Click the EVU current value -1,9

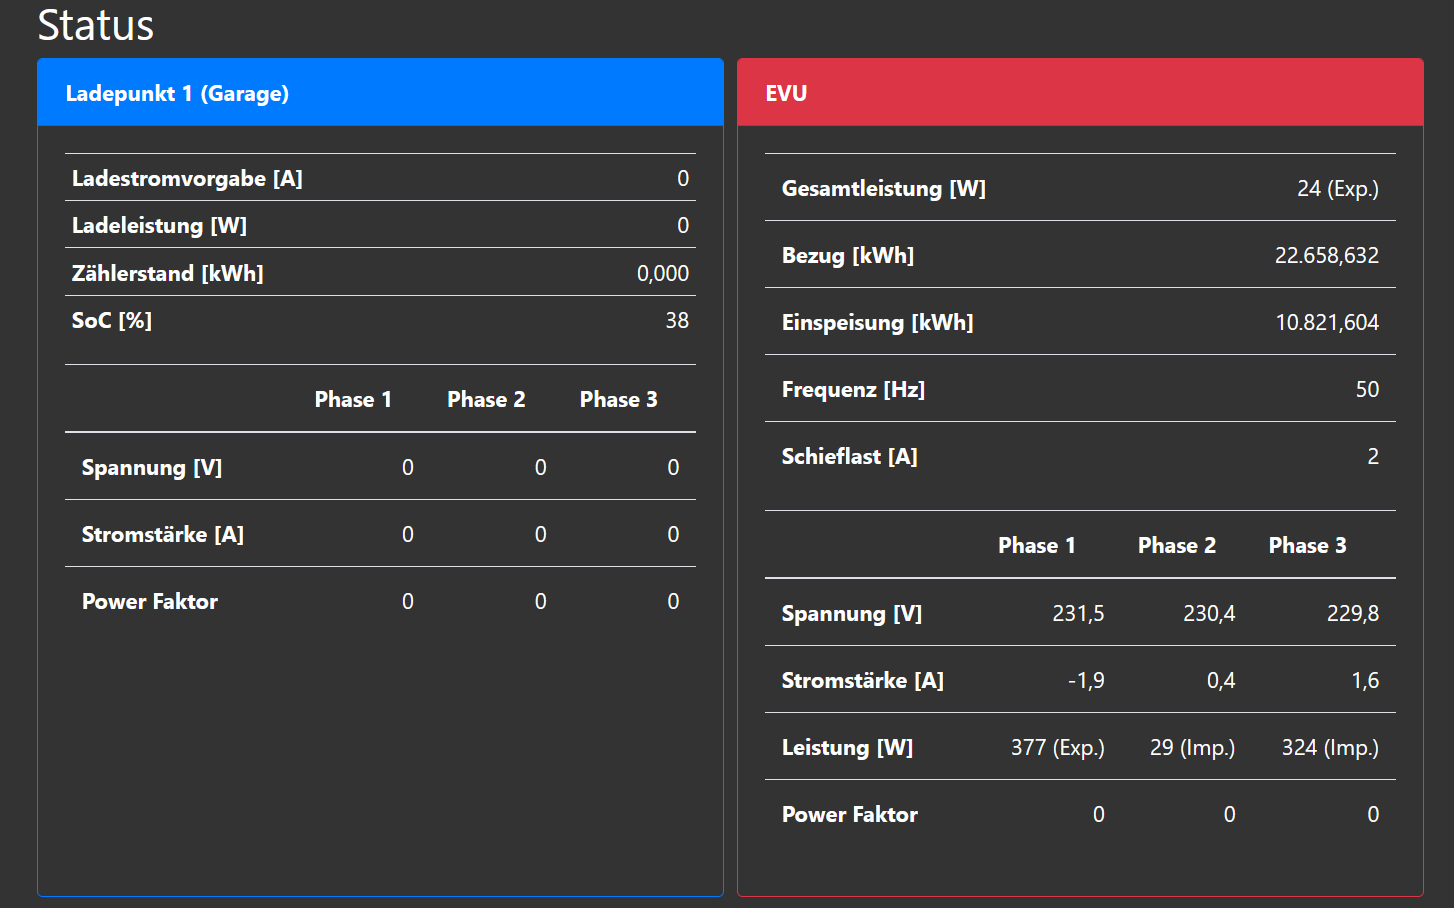coord(1086,680)
